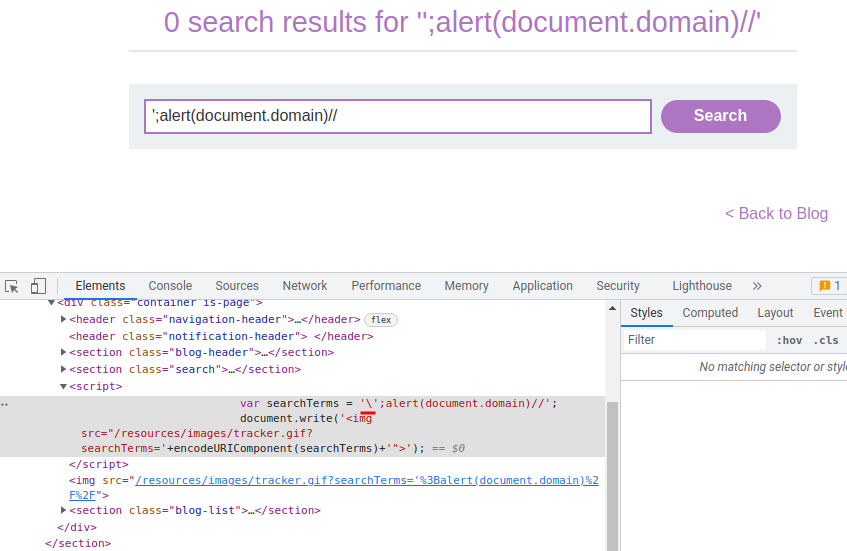Open the issues warning badge

829,286
